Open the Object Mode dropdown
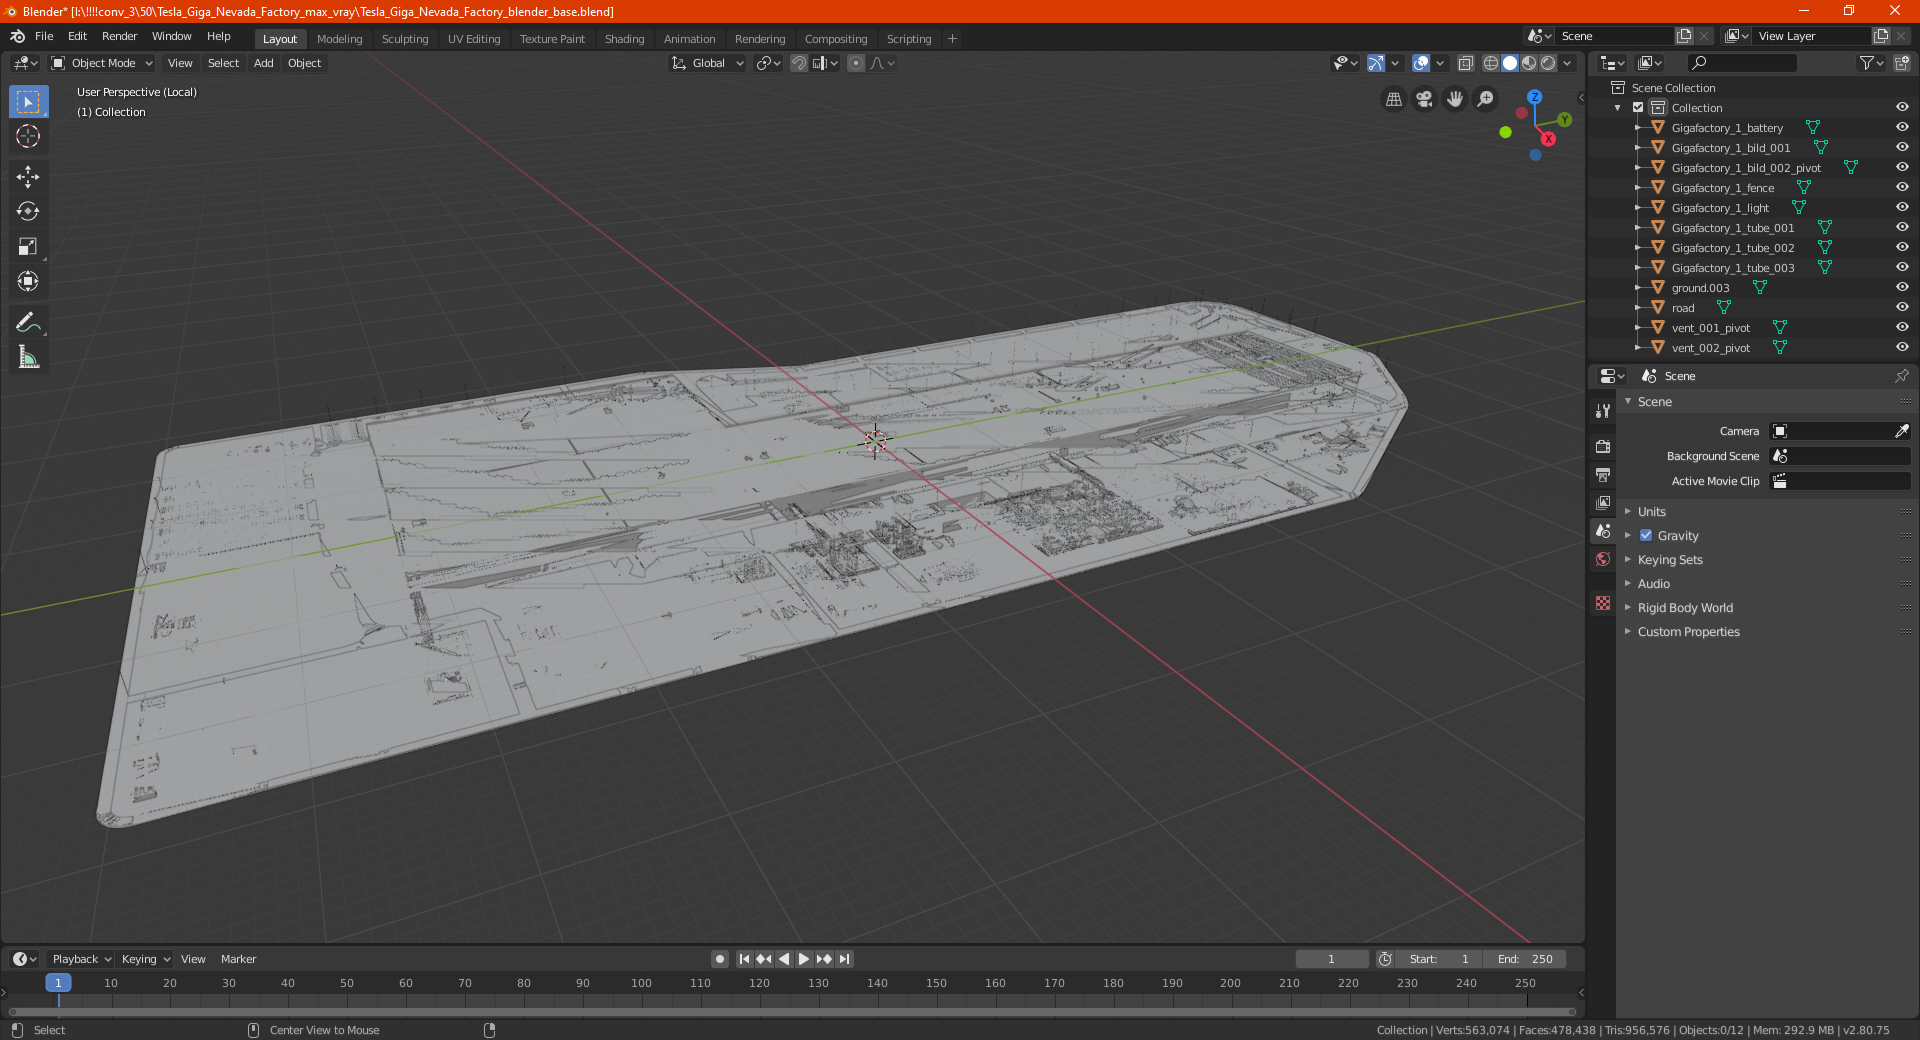Viewport: 1920px width, 1040px height. (x=102, y=63)
